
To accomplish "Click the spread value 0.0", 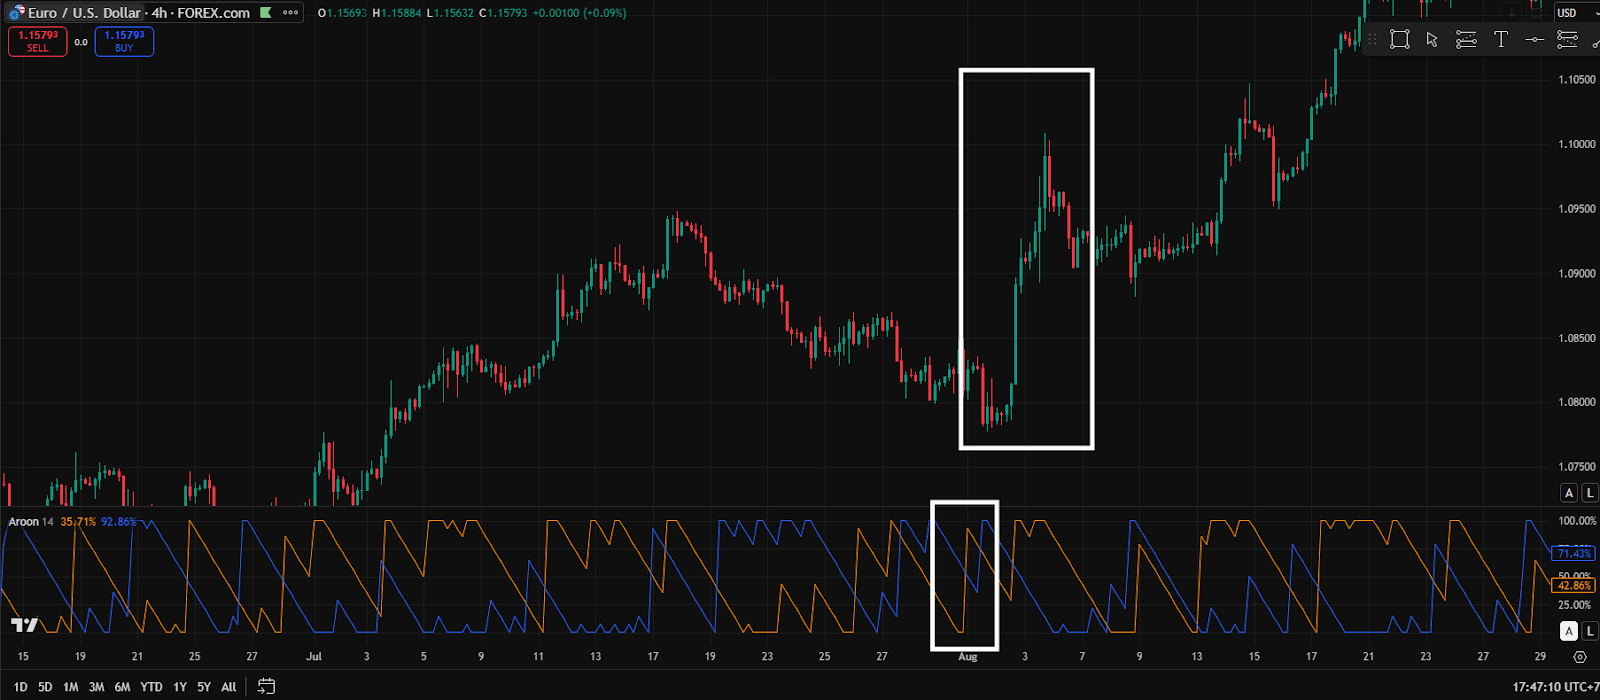I will tap(81, 42).
